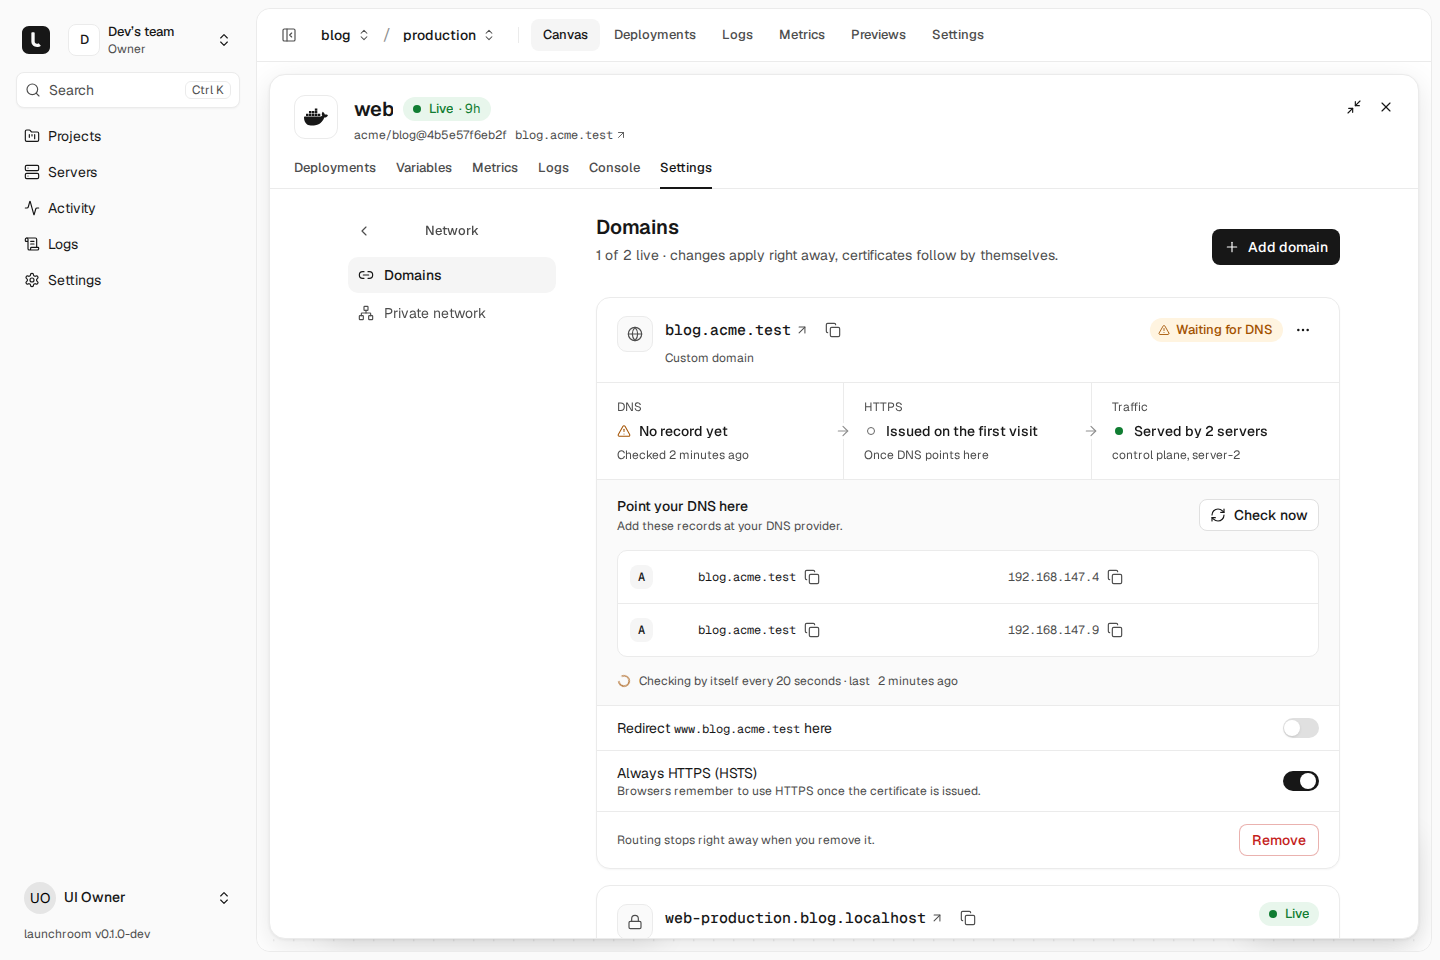Enable Redirect www.blog.acme.test toggle
Viewport: 1440px width, 960px height.
point(1301,728)
